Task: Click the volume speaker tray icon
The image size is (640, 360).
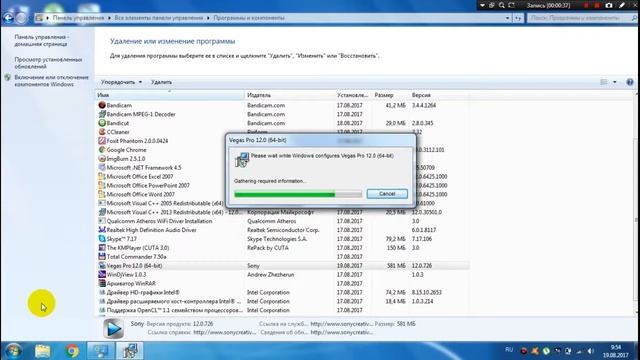Action: pos(590,351)
